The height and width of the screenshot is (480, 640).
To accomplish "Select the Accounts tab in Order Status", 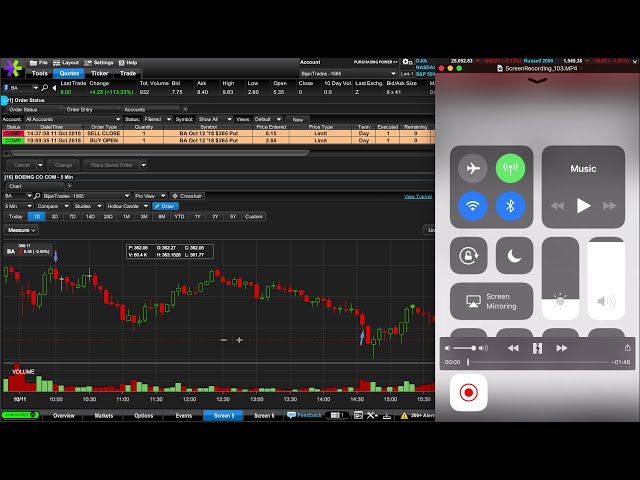I will [134, 109].
